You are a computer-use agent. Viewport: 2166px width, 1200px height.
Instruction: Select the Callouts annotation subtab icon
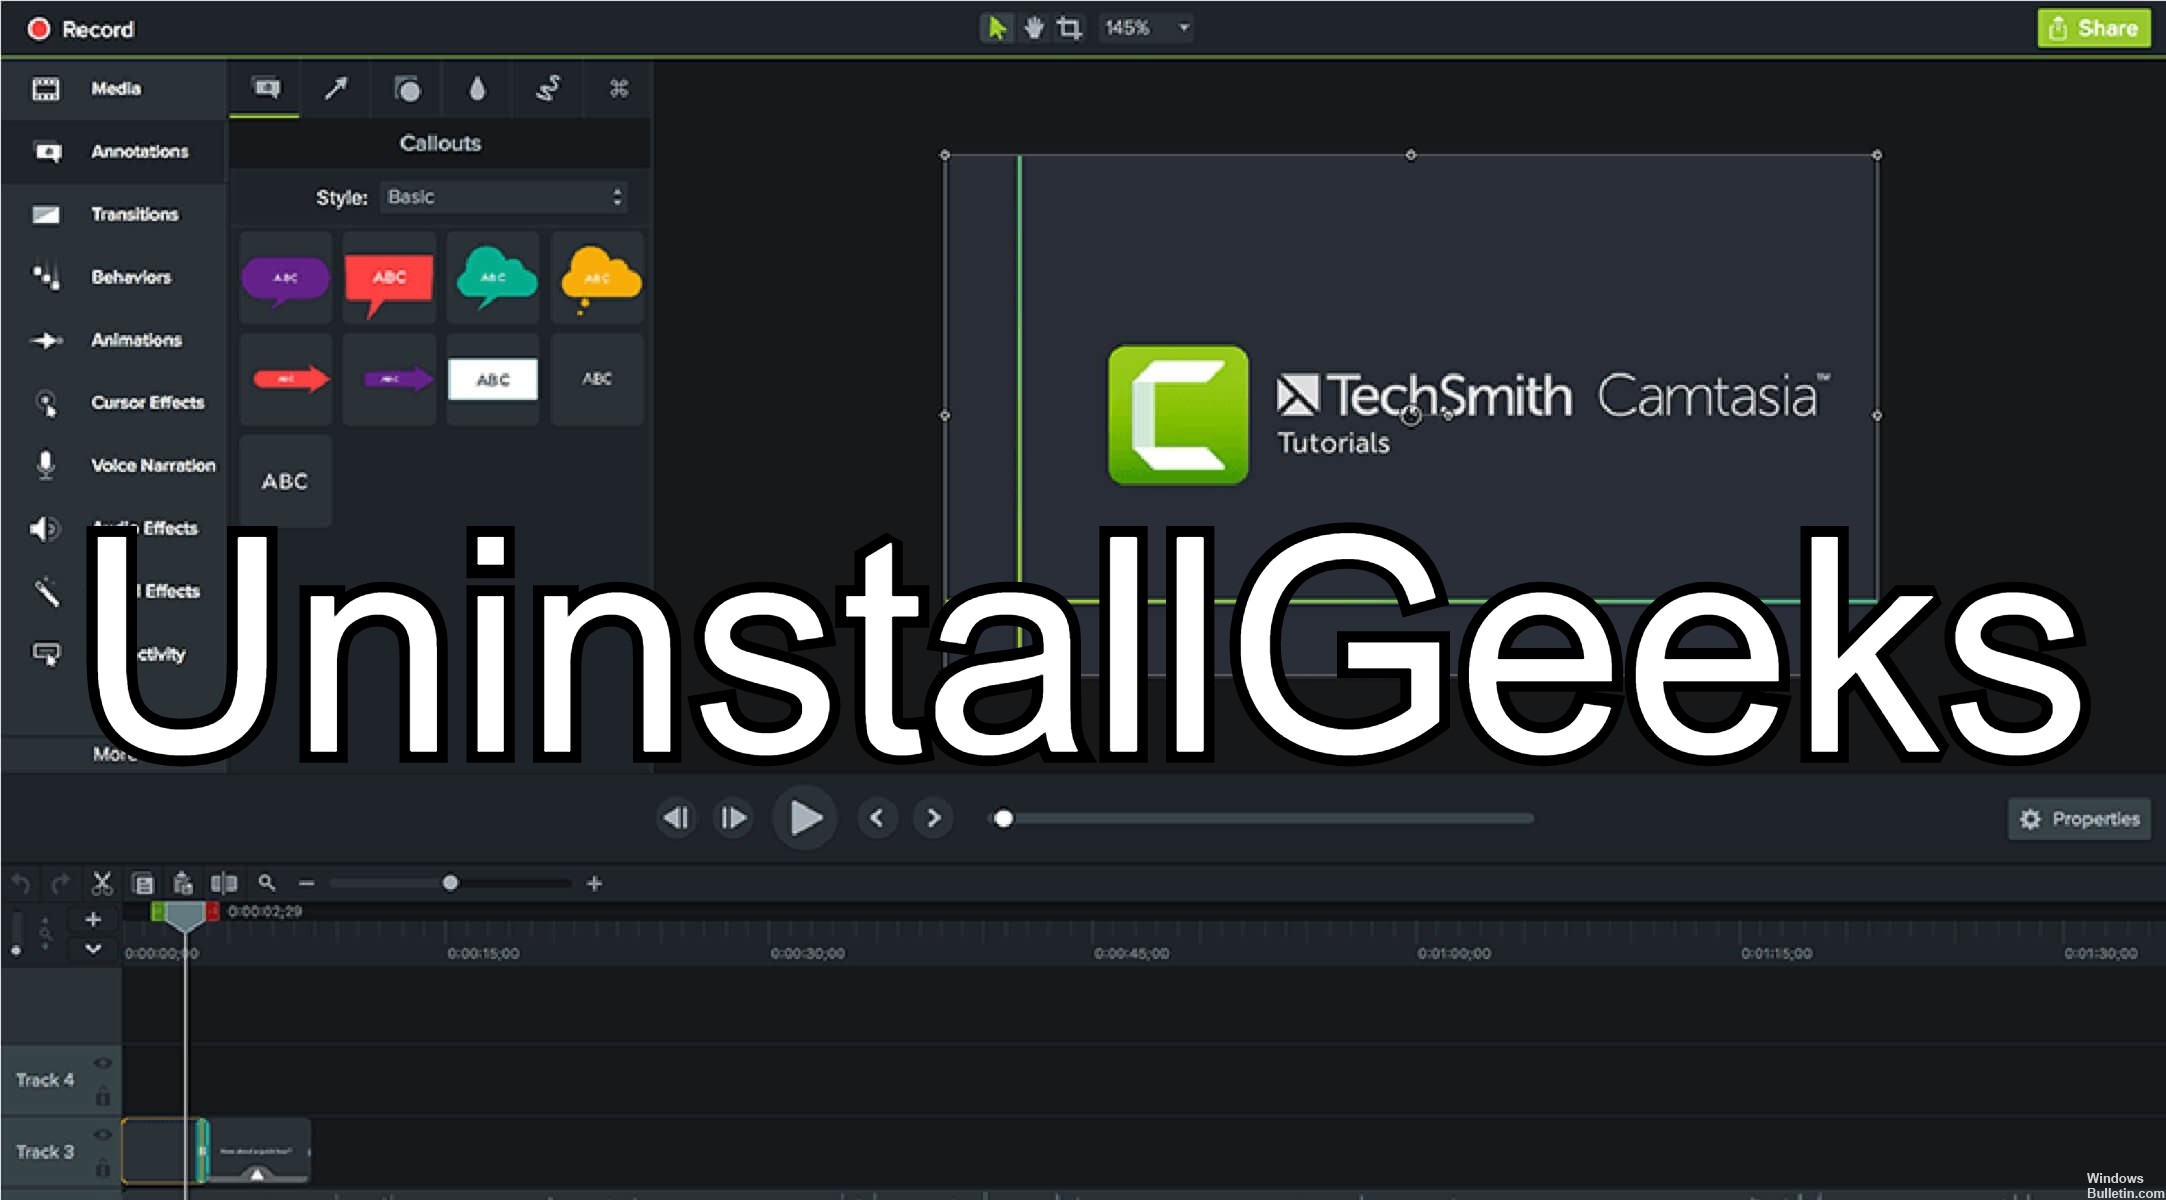tap(266, 89)
